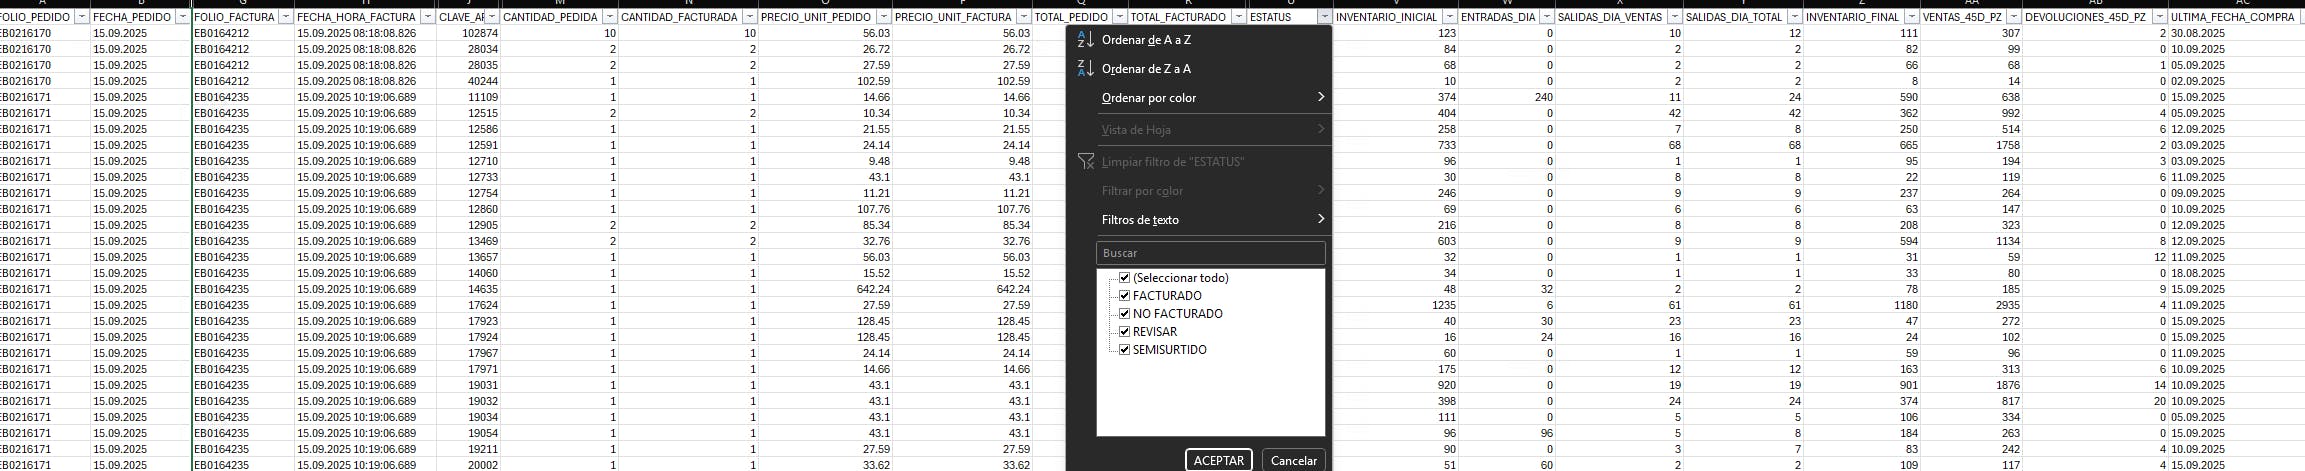
Task: Open the PRECIO_UNIT_FACTURA filter dropdown
Action: coord(1023,17)
